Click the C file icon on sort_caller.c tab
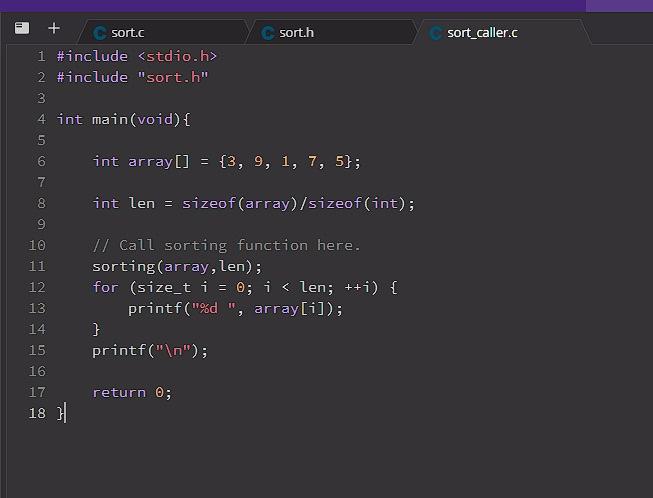 click(436, 33)
